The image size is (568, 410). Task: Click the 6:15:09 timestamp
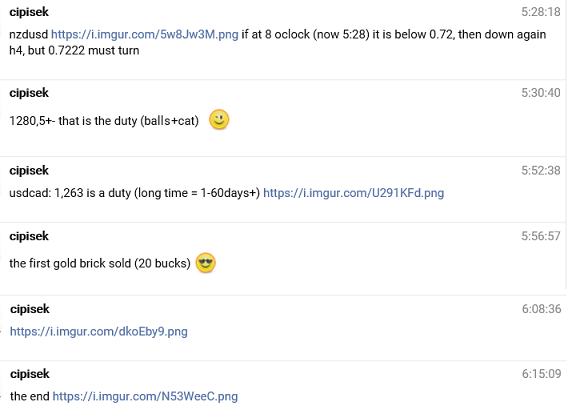point(542,374)
